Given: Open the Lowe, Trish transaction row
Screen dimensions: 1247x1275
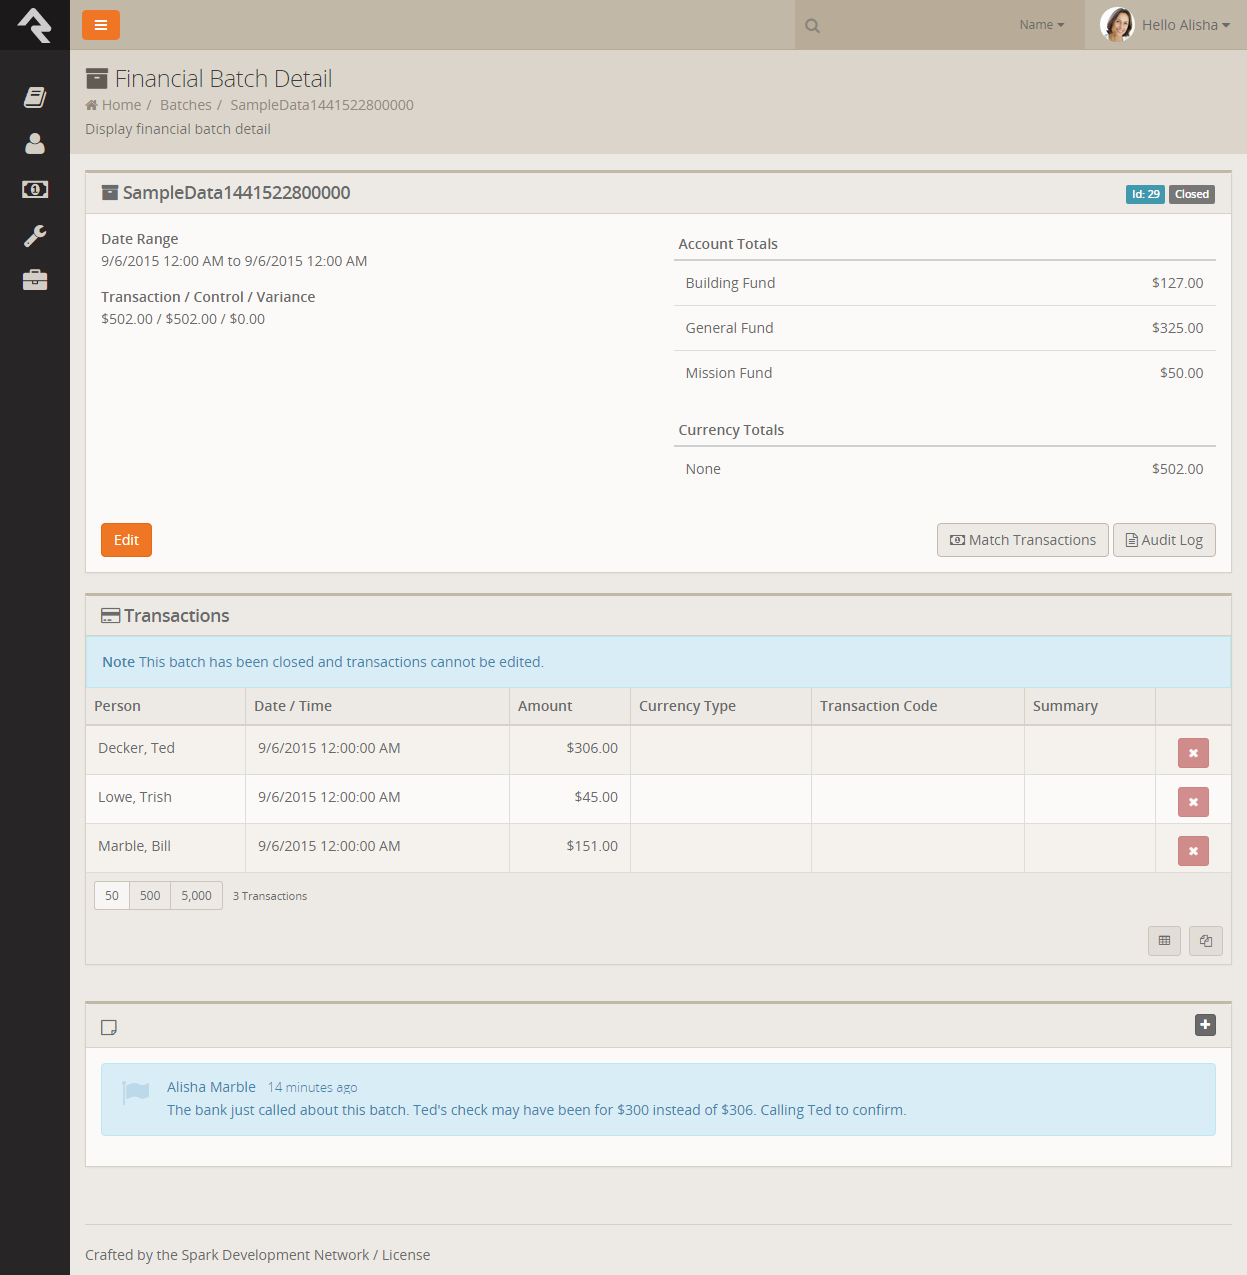Looking at the screenshot, I should (658, 799).
